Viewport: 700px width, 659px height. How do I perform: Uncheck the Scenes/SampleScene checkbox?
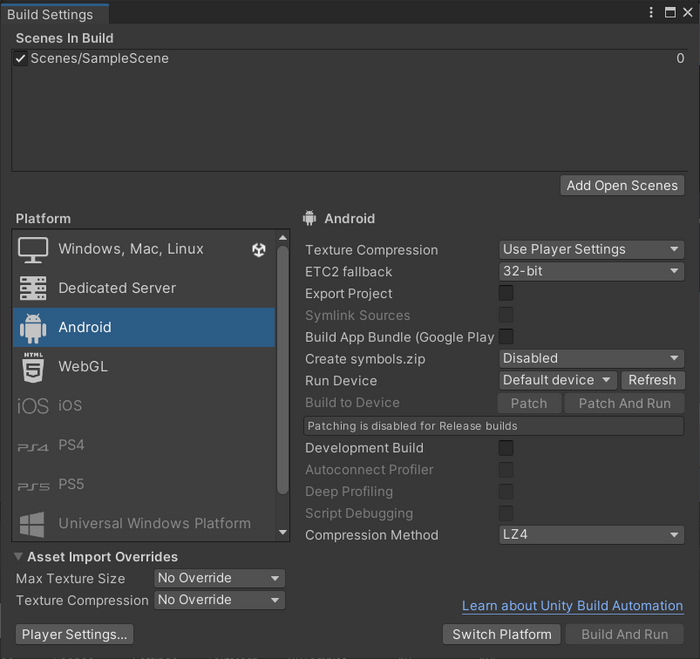pos(21,59)
